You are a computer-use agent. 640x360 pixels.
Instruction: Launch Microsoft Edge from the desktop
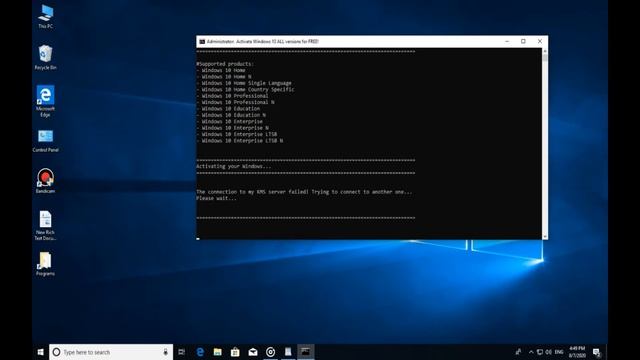click(45, 101)
